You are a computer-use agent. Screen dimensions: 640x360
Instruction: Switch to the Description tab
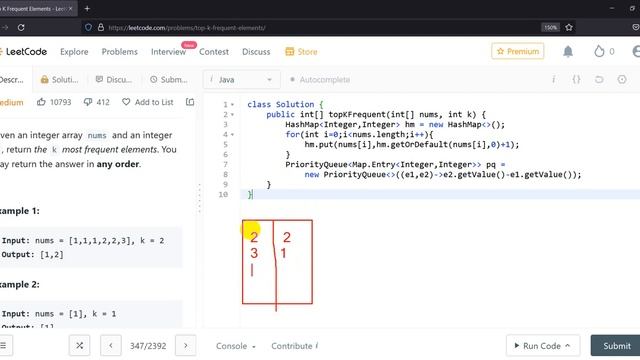coord(11,80)
